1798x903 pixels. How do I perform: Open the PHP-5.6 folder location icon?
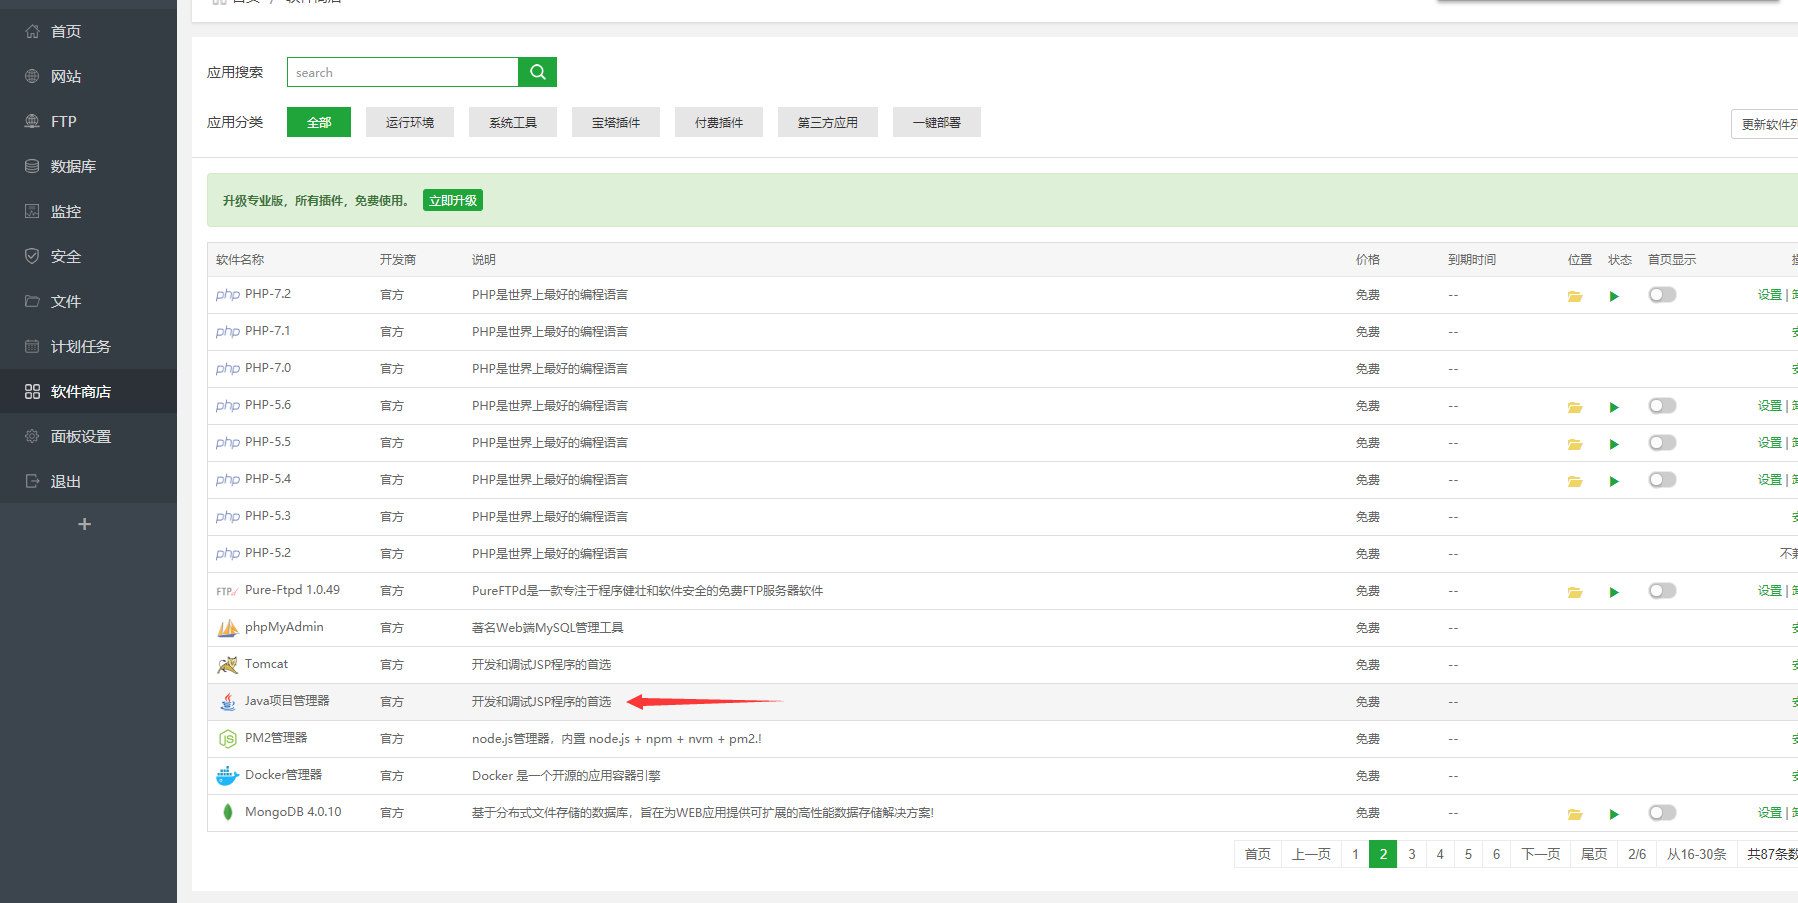pos(1575,407)
